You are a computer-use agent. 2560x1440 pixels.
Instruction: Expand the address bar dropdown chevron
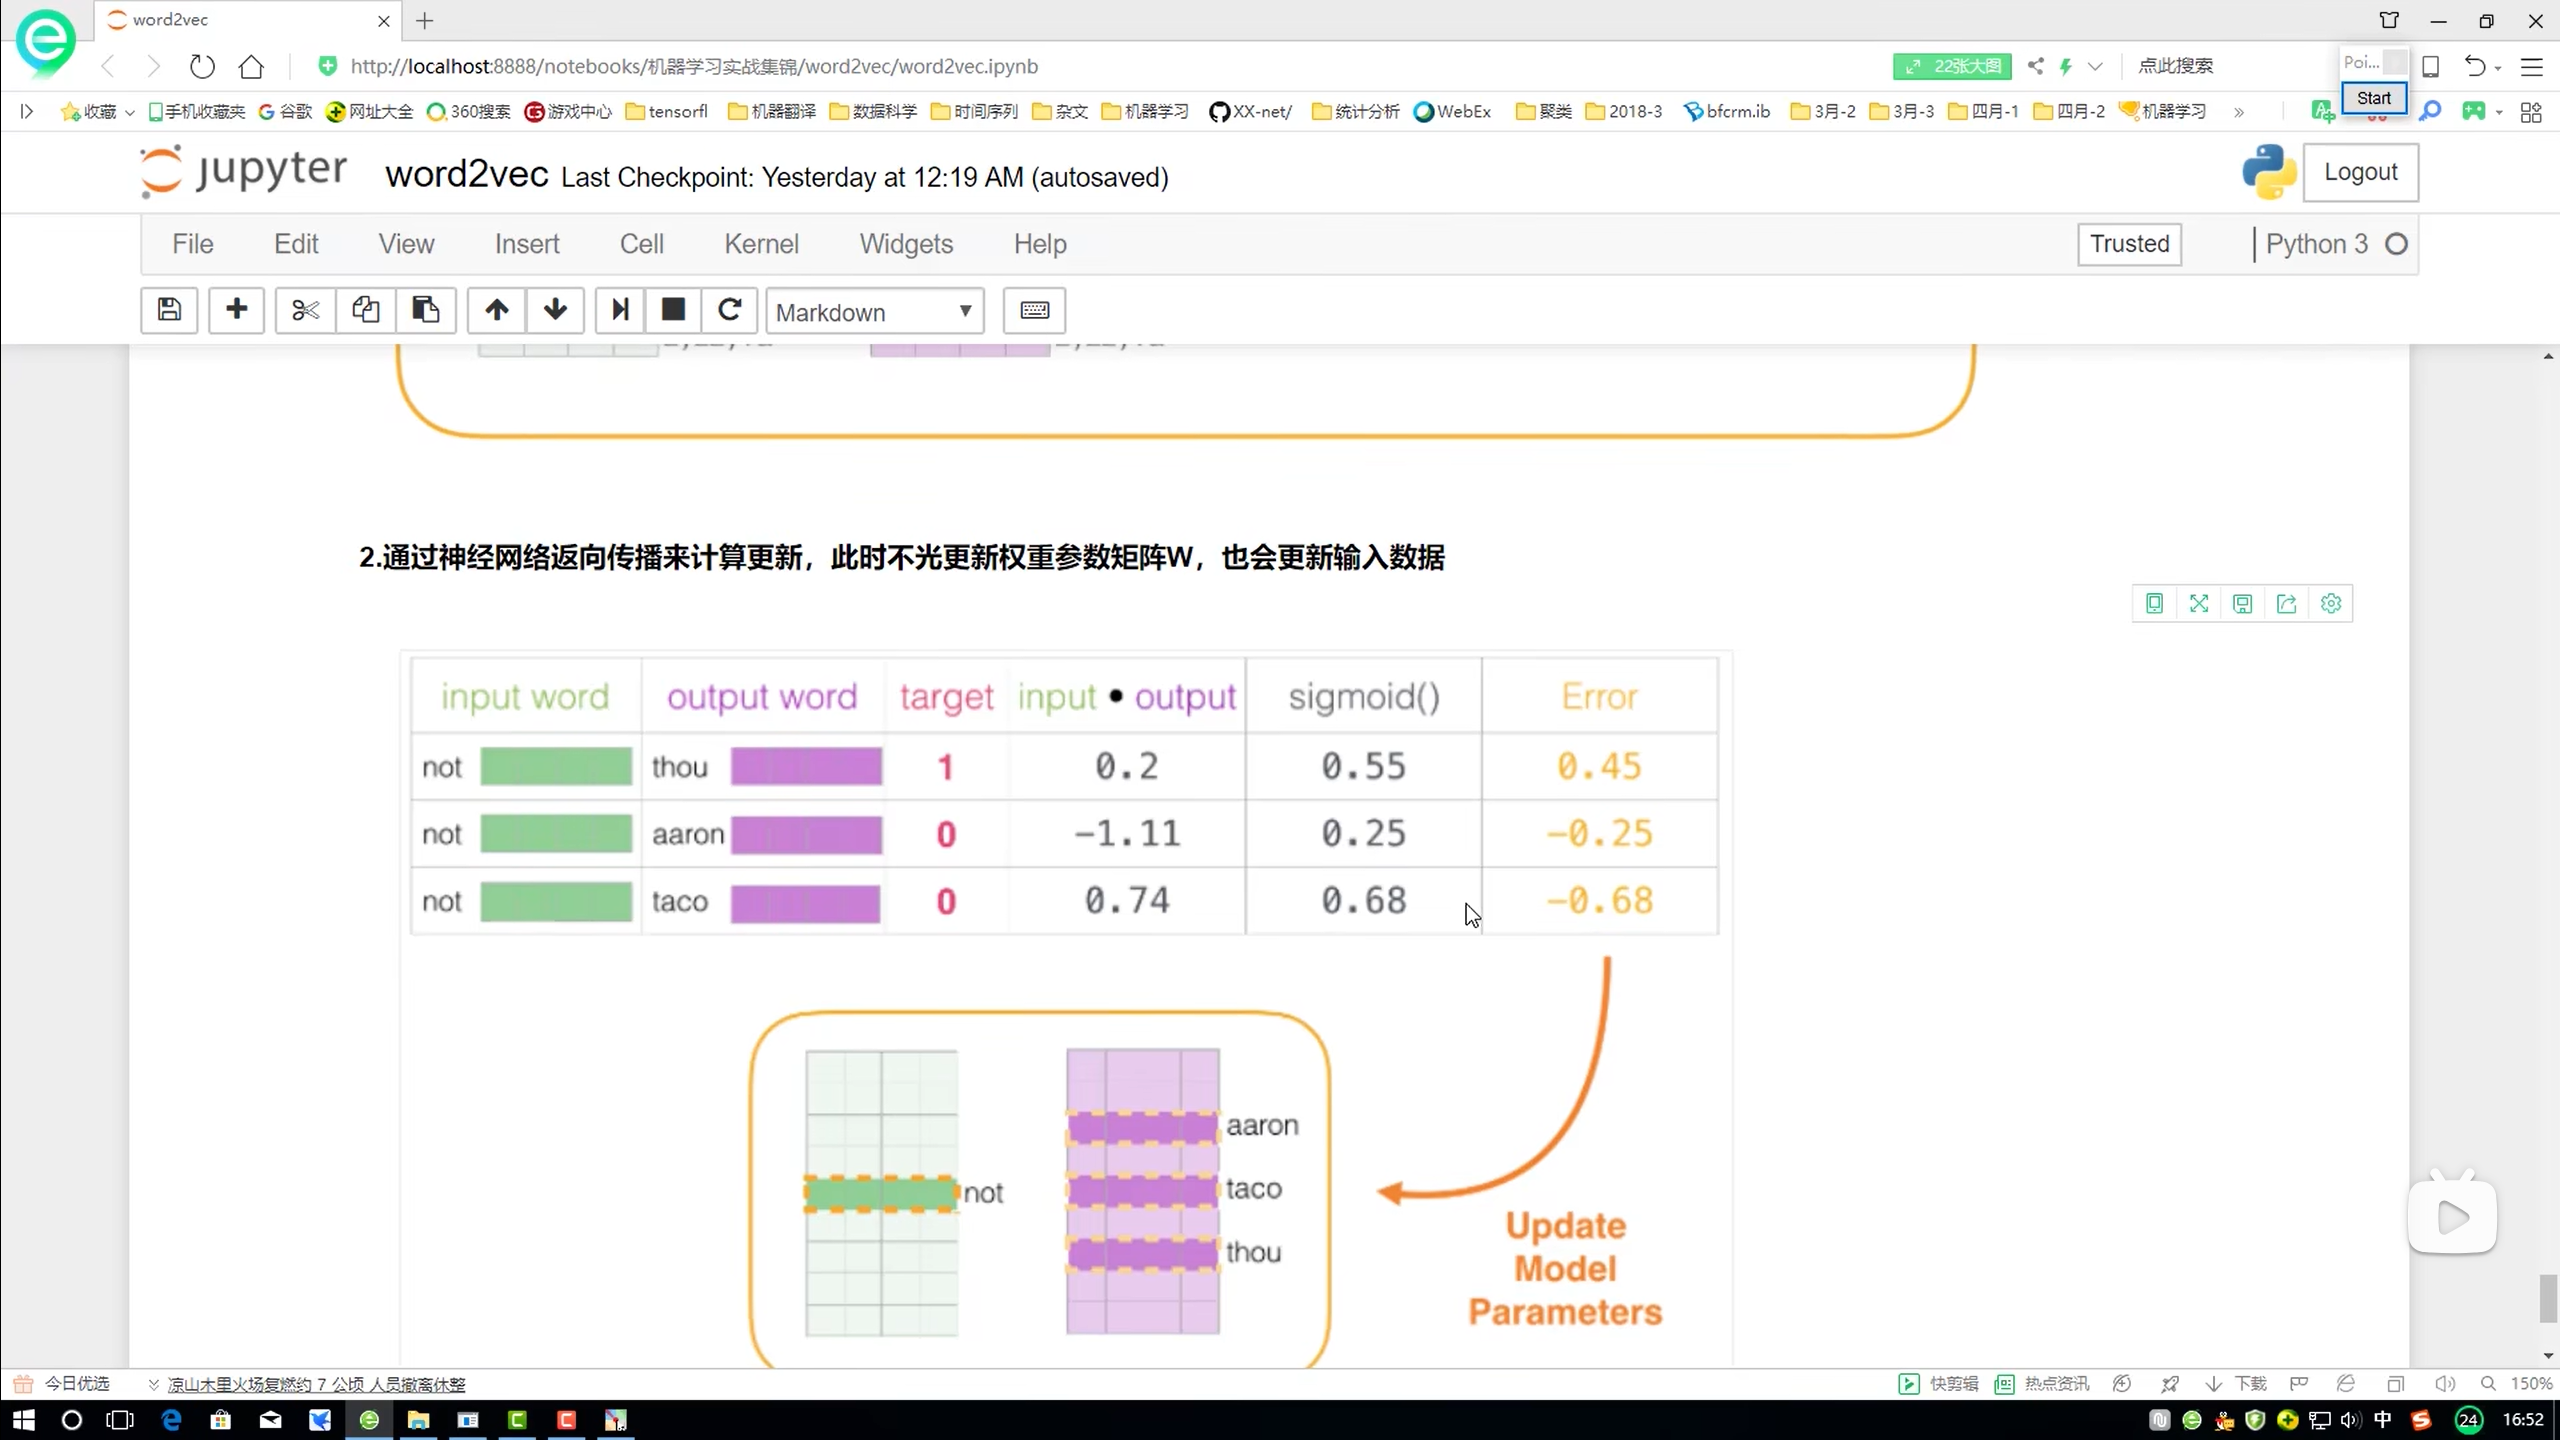click(2095, 66)
